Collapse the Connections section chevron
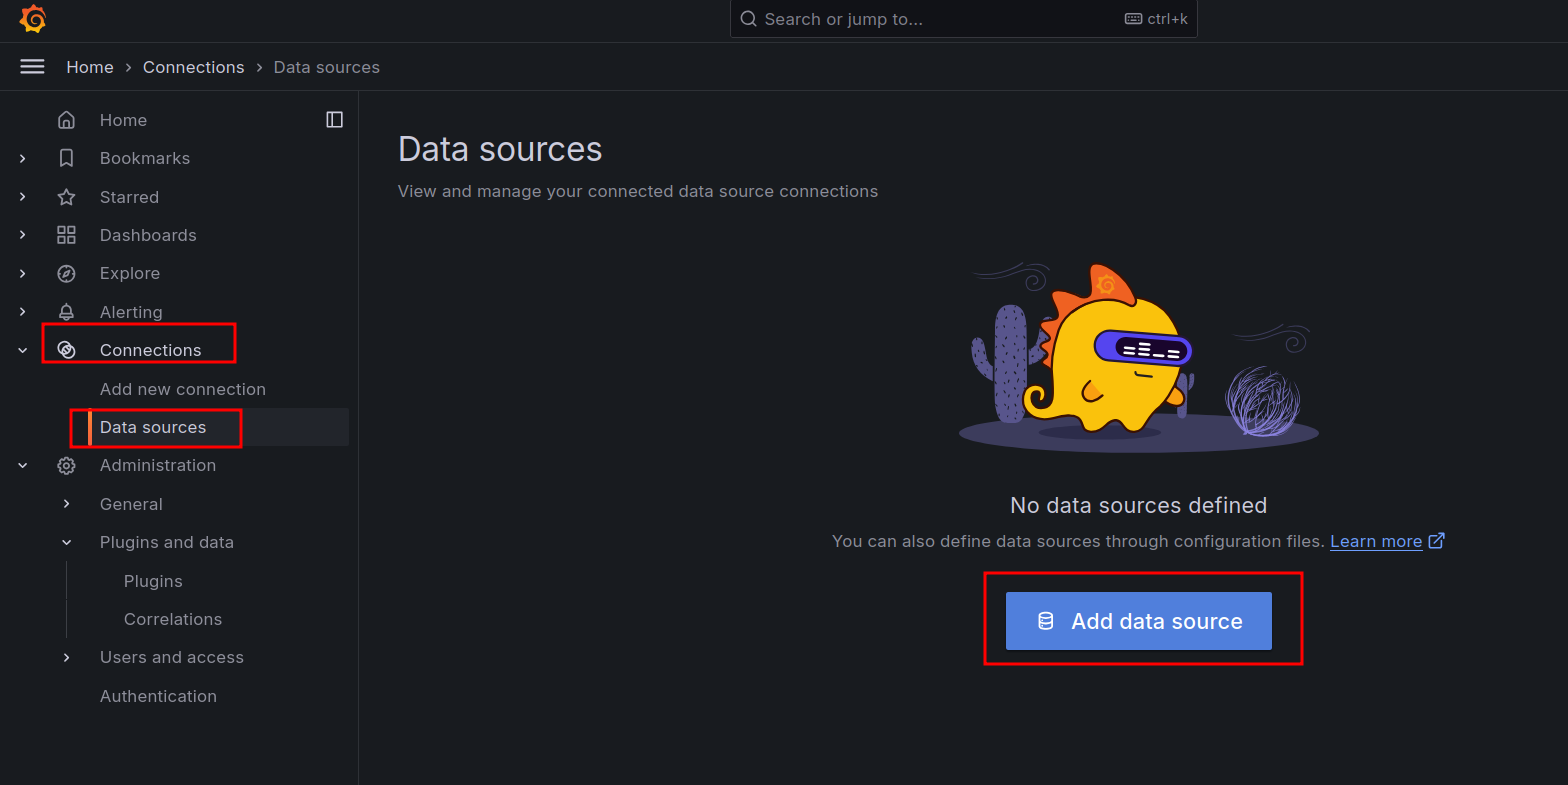Image resolution: width=1568 pixels, height=785 pixels. [23, 350]
